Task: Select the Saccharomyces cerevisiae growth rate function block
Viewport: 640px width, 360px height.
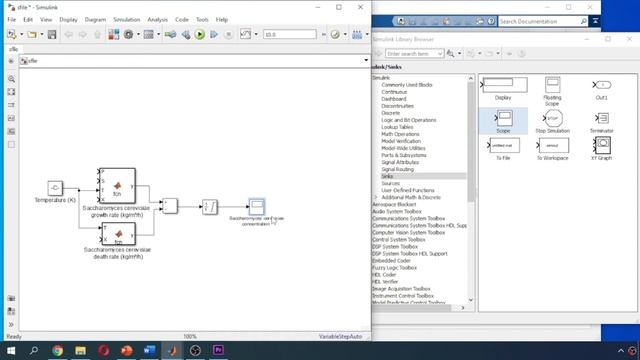Action: click(118, 186)
